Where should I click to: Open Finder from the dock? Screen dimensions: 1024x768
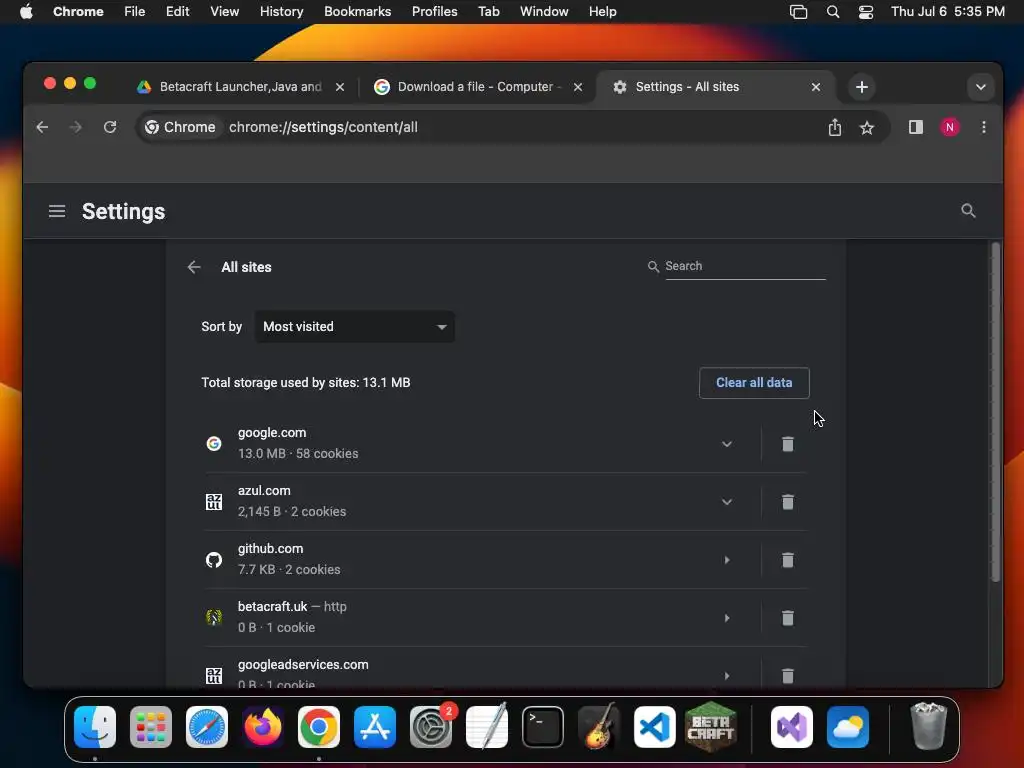95,726
